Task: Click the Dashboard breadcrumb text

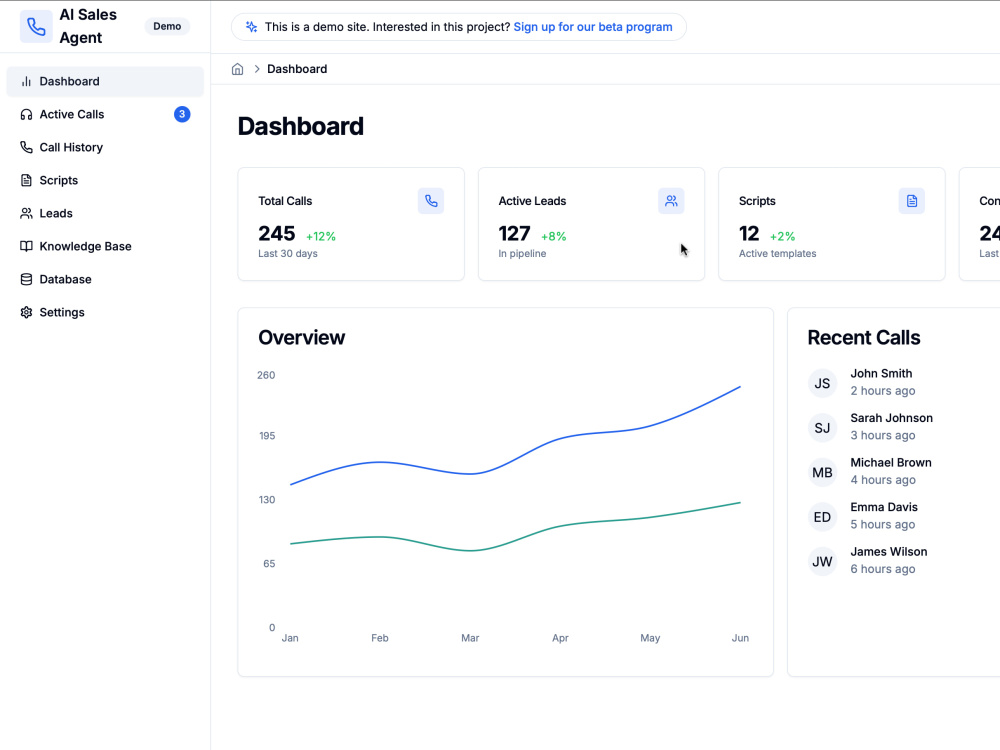Action: (x=297, y=69)
